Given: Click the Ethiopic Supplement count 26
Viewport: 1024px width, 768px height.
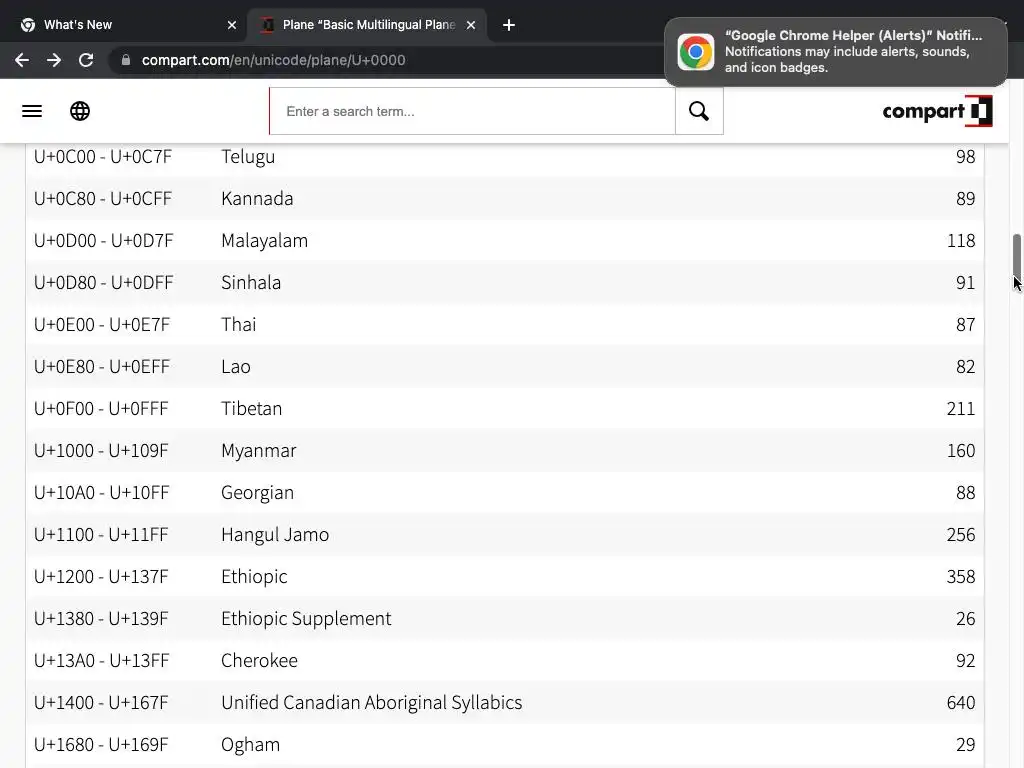Looking at the screenshot, I should (x=965, y=618).
